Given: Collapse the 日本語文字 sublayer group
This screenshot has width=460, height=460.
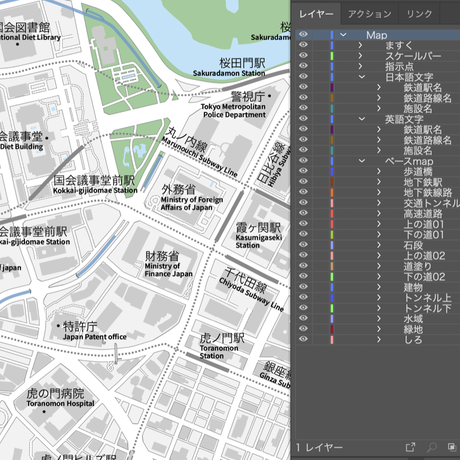Looking at the screenshot, I should (x=362, y=77).
